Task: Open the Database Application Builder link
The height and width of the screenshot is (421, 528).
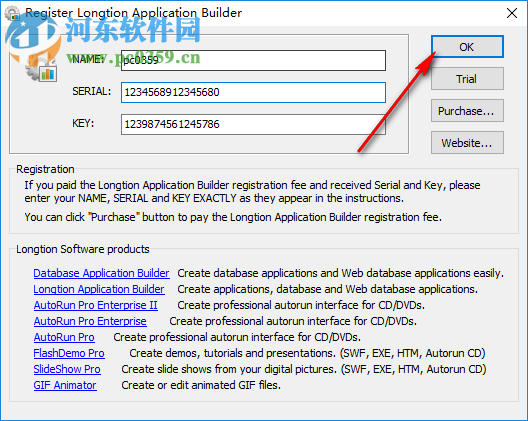Action: pyautogui.click(x=101, y=273)
